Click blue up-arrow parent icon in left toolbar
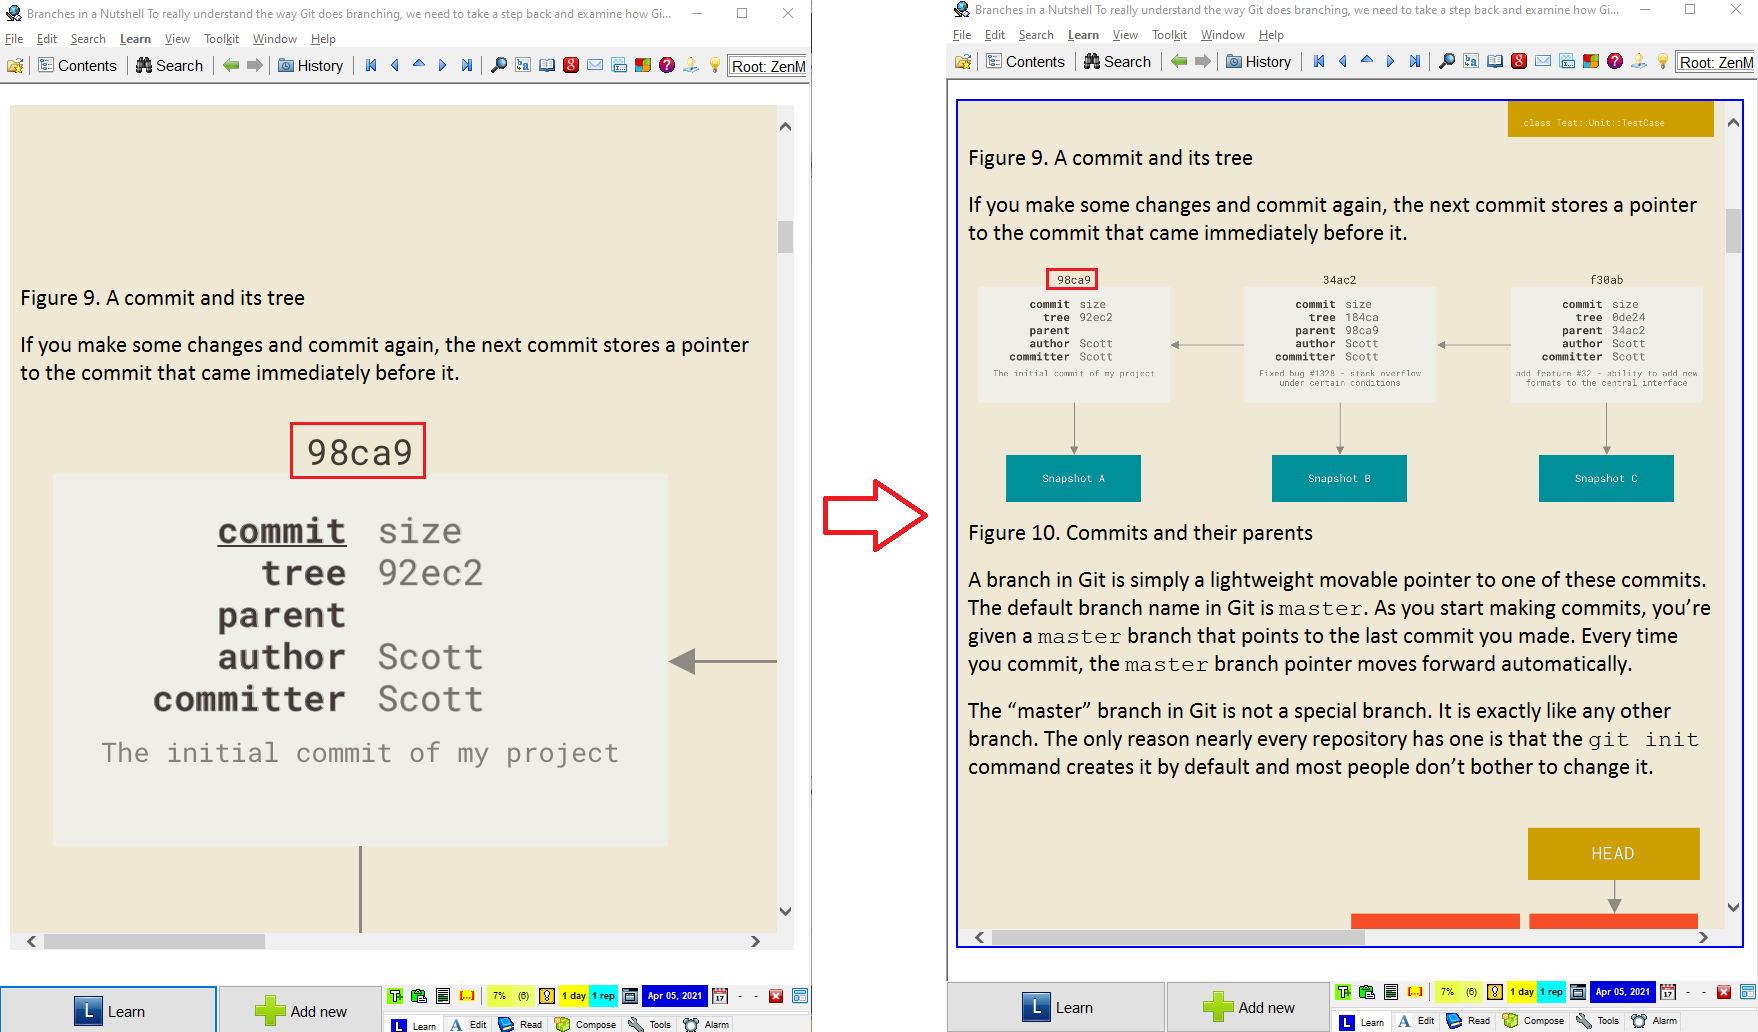The image size is (1758, 1032). click(419, 66)
